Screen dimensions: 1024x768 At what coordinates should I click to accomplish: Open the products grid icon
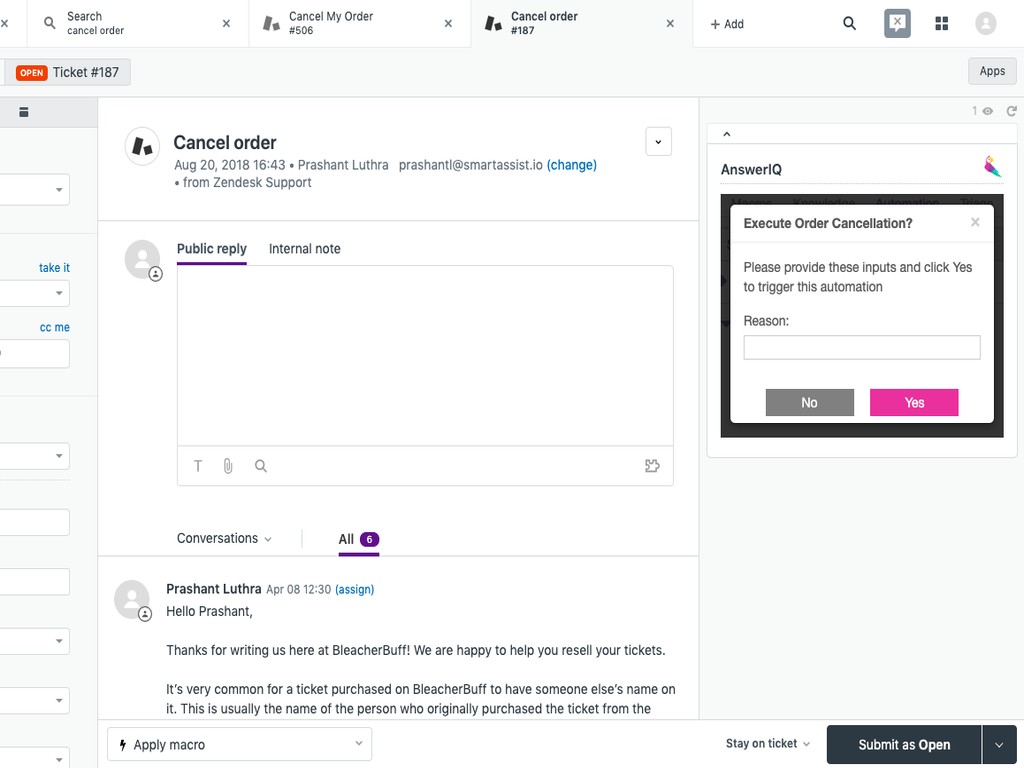click(x=941, y=23)
